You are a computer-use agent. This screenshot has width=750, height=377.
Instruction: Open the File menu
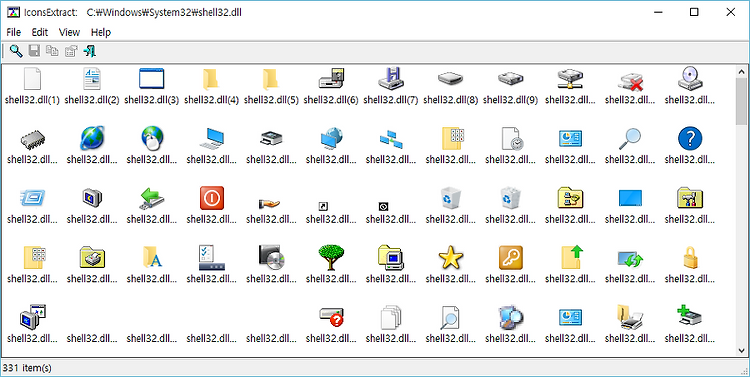pos(13,33)
